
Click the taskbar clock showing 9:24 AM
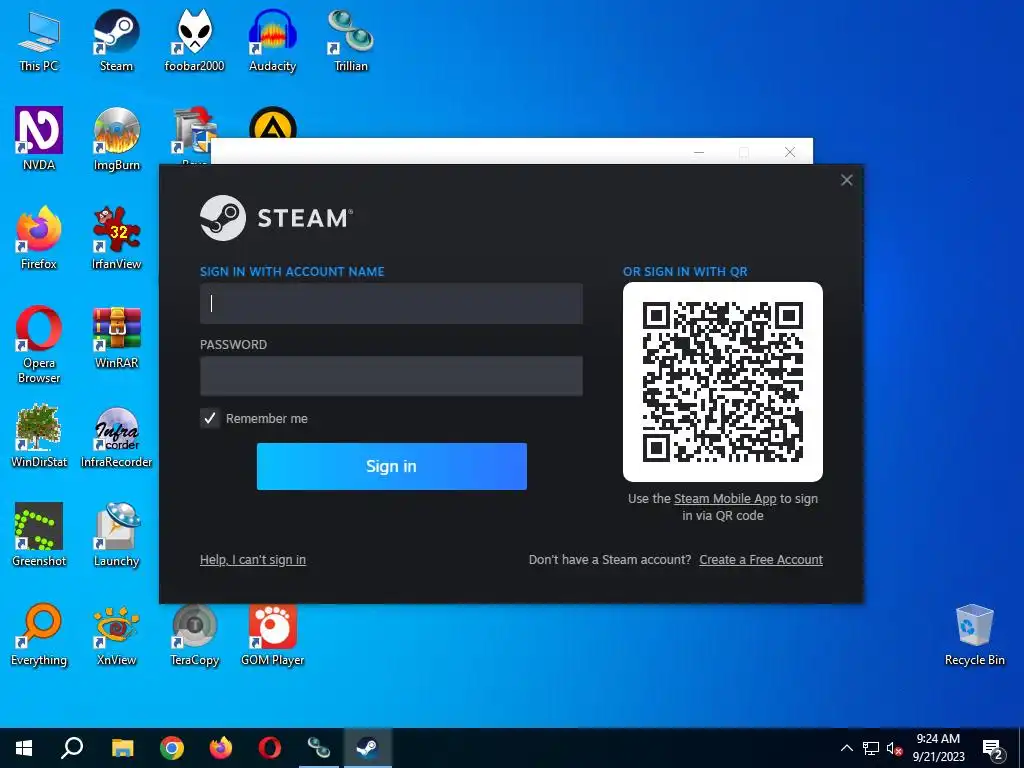(x=938, y=748)
